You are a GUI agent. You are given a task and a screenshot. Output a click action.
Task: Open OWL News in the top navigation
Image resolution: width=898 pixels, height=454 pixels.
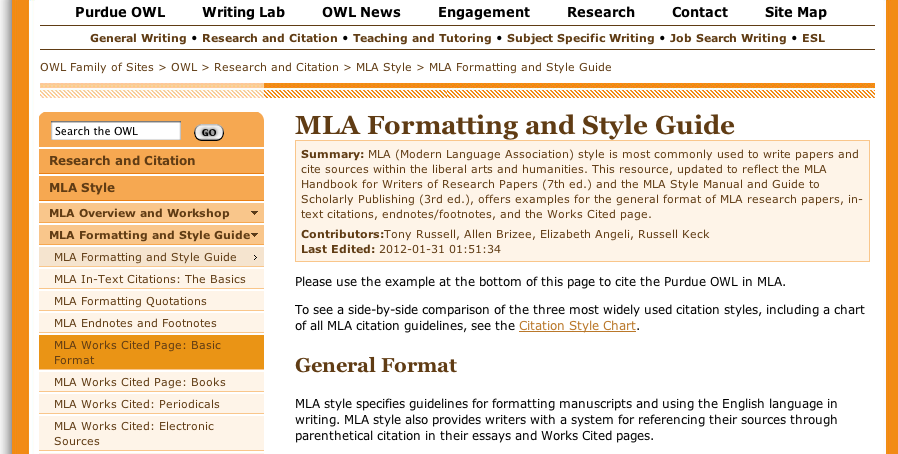tap(361, 12)
